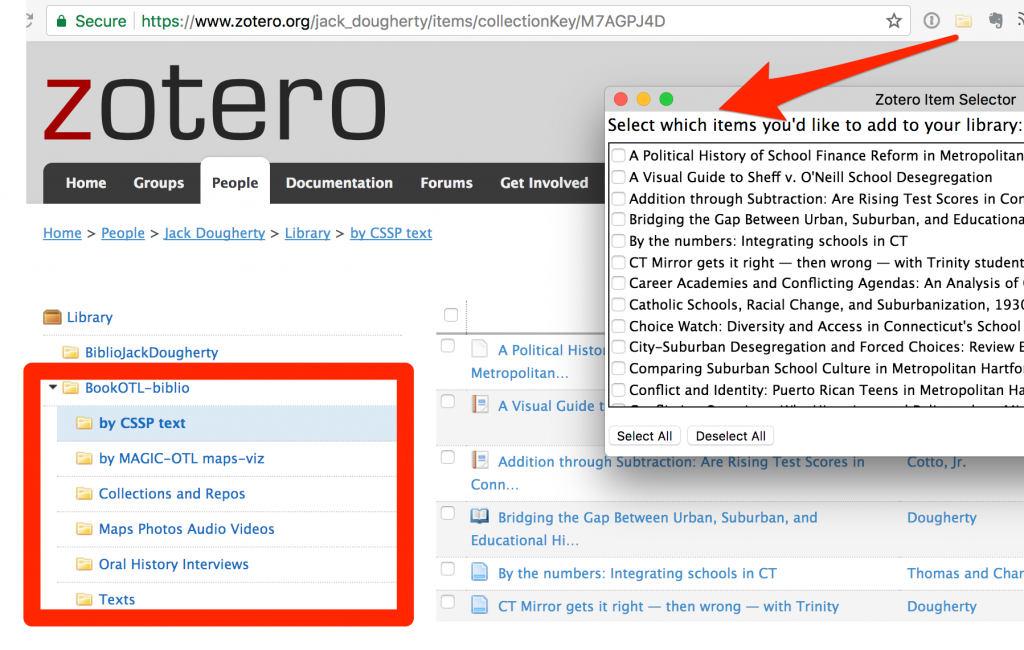Viewport: 1024px width, 650px height.
Task: Tick Career Academies and Conflicting Agendas checkbox
Action: 618,283
